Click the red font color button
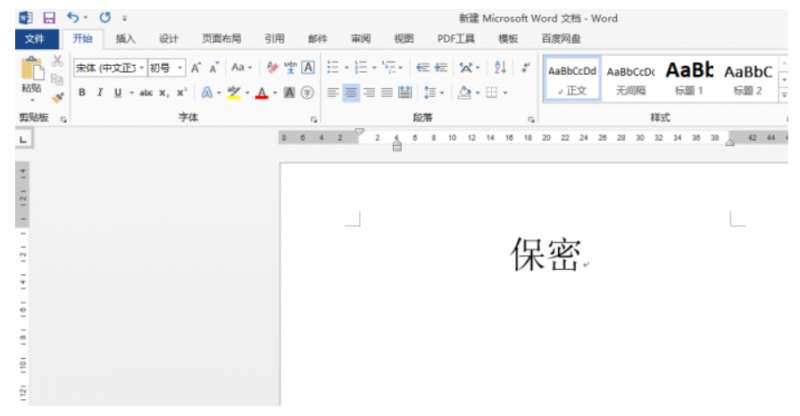The image size is (800, 416). click(x=260, y=92)
